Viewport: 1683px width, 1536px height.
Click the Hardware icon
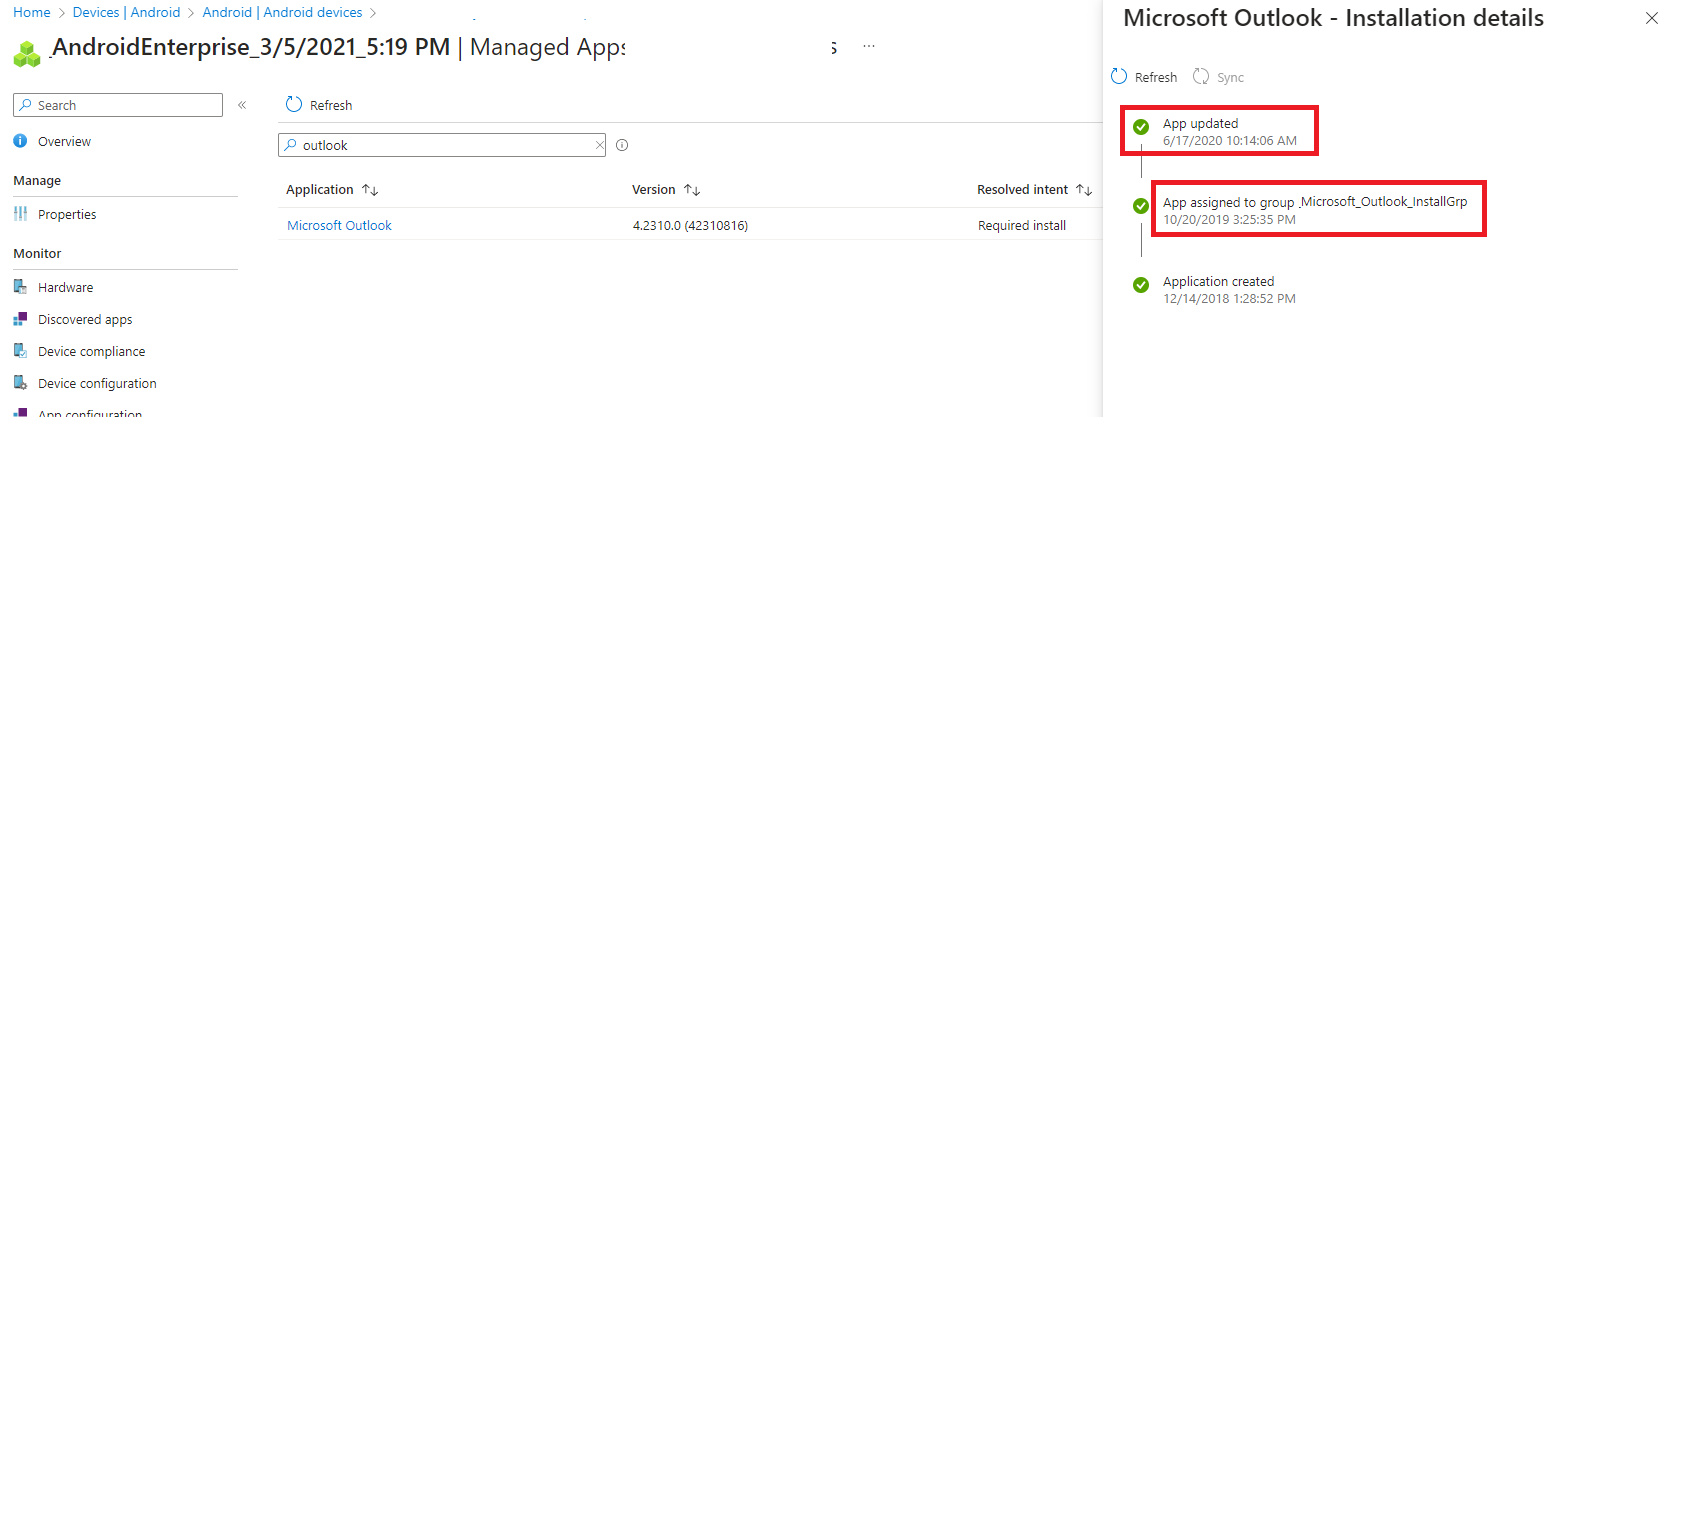pos(20,287)
